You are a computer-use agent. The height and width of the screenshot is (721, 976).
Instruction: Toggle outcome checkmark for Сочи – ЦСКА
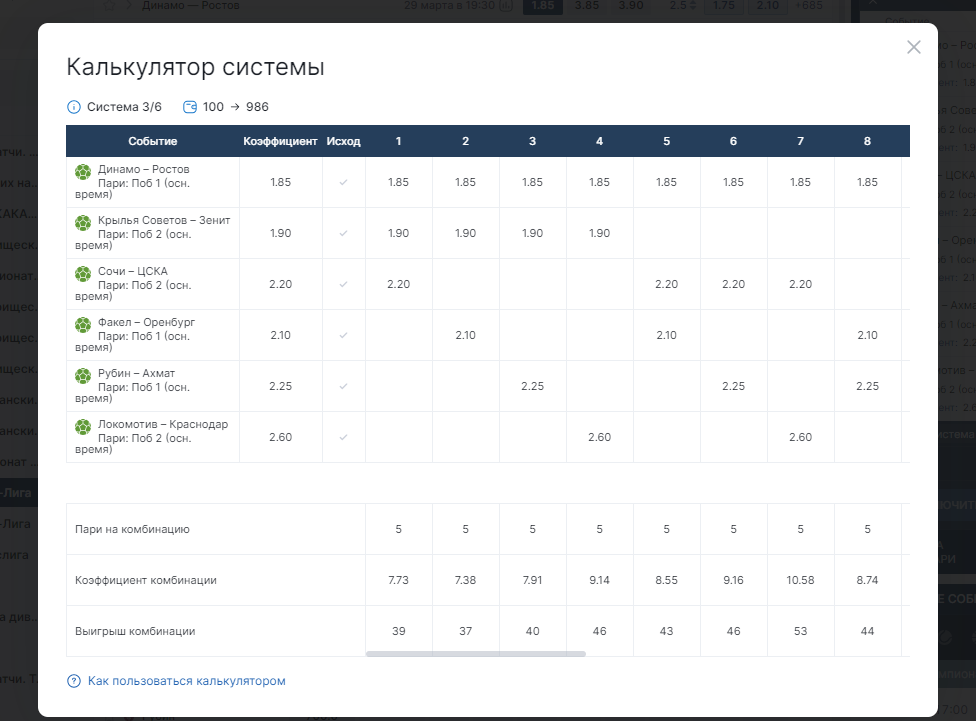(344, 285)
